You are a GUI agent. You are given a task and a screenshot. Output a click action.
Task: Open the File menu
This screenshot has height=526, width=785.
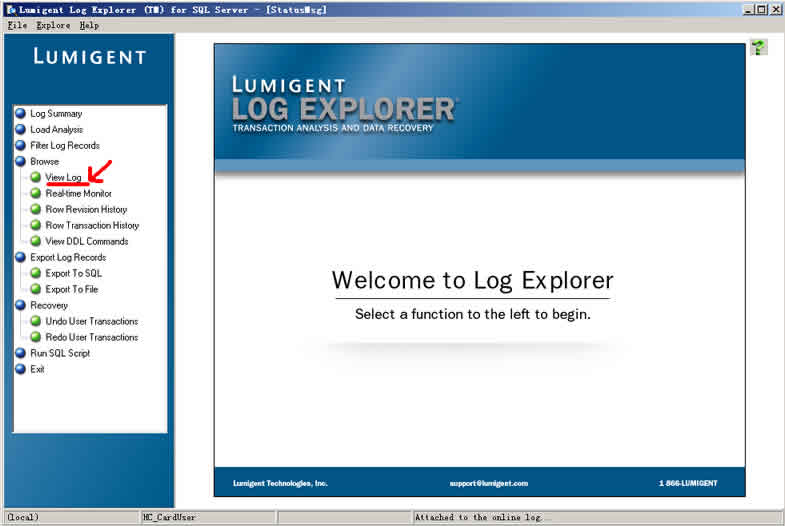[x=18, y=26]
